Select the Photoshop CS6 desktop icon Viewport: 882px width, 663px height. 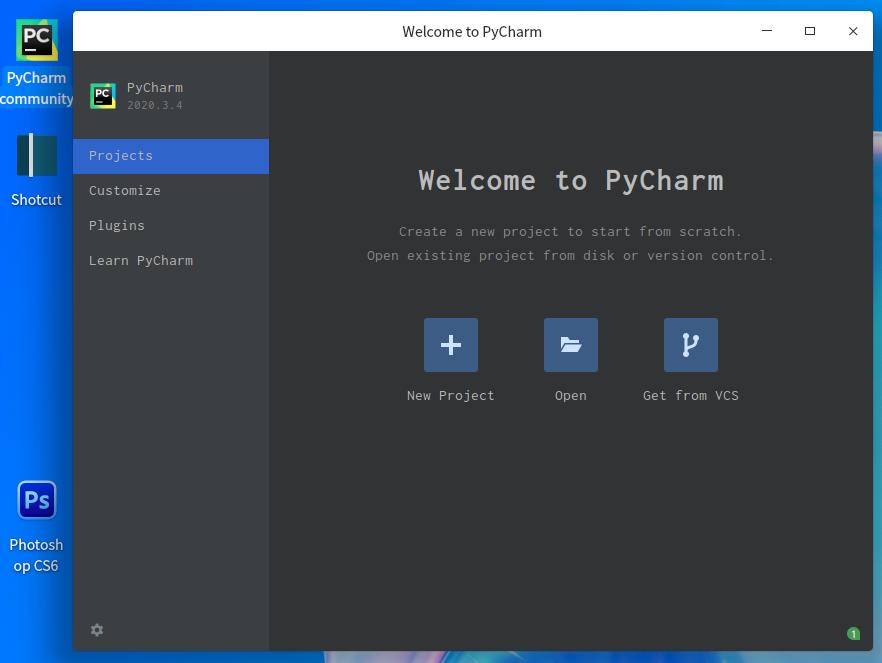pyautogui.click(x=37, y=527)
